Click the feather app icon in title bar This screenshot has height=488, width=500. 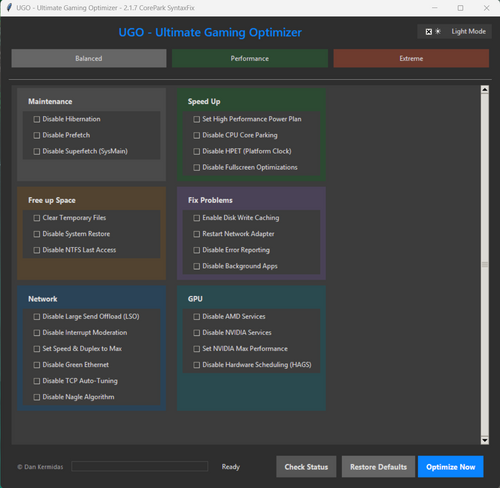tap(9, 7)
